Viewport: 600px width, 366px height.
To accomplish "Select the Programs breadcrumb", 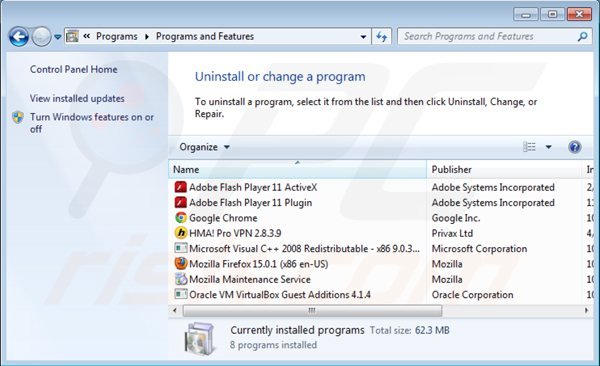I will [117, 36].
